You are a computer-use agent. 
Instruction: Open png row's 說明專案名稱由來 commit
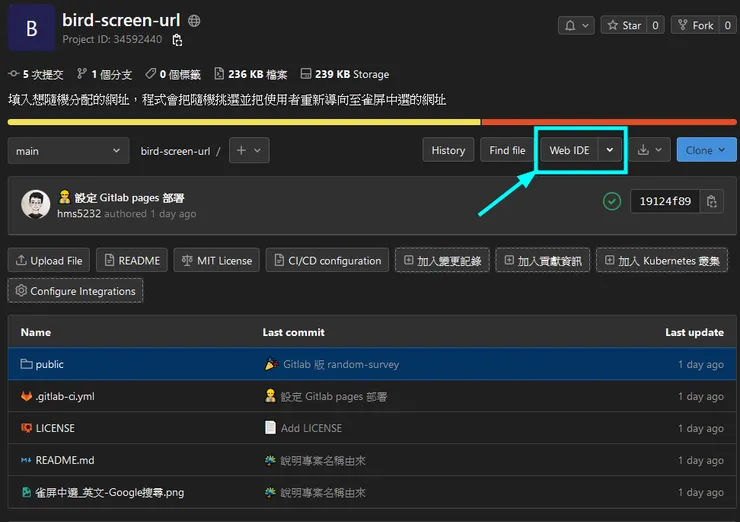[323, 492]
